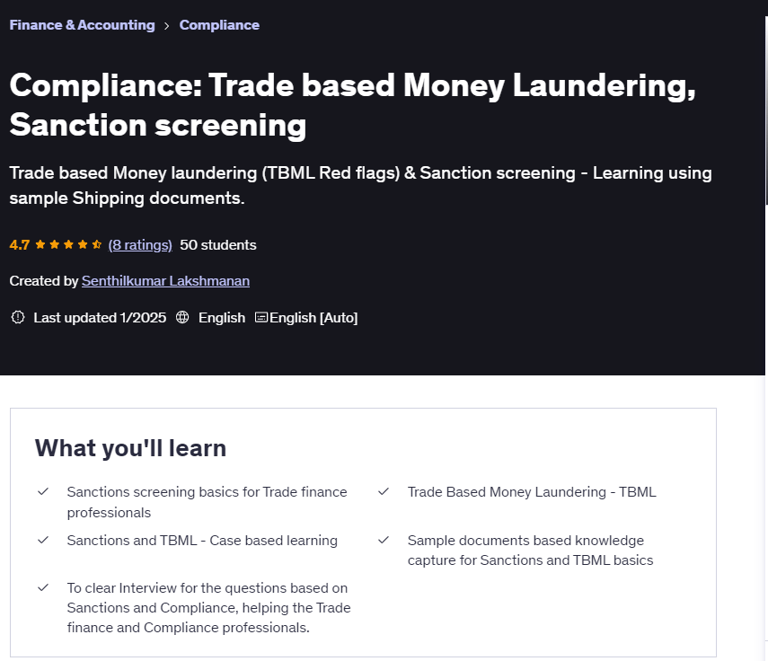768x661 pixels.
Task: Click the star rating icons
Action: click(69, 245)
